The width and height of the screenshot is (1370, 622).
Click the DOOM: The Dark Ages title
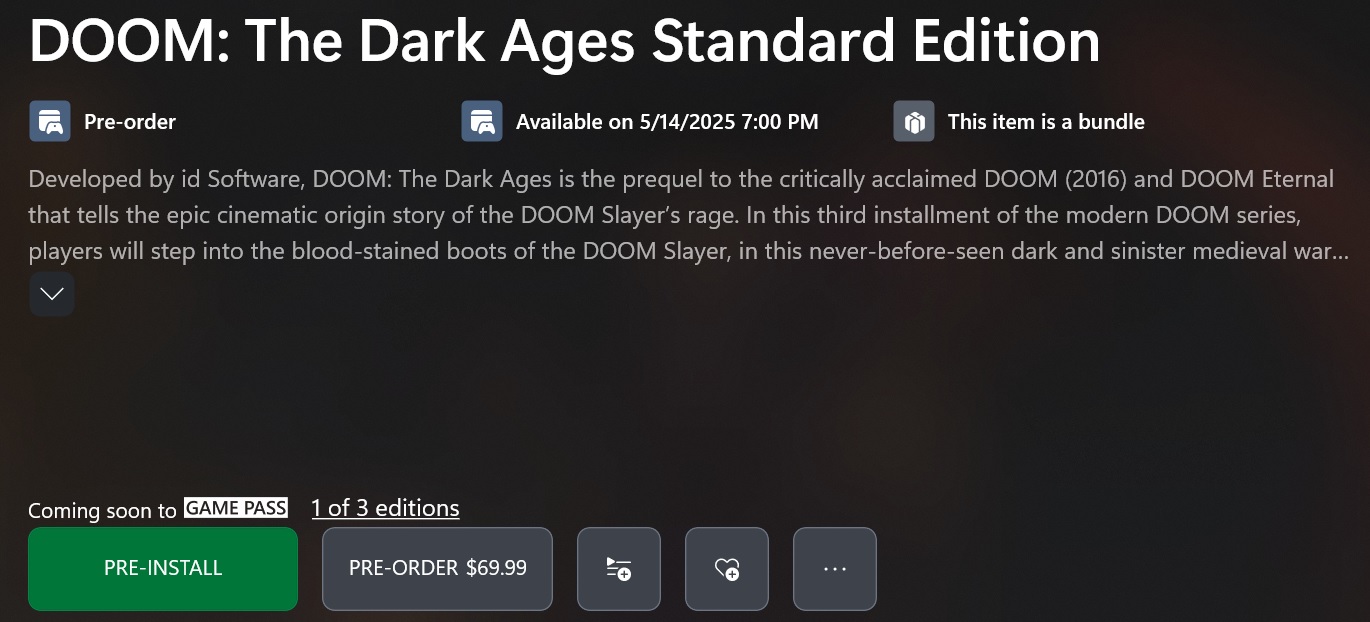[564, 41]
